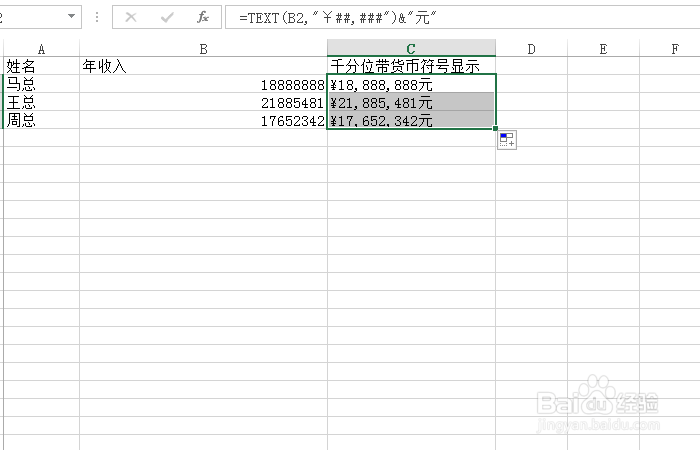
Task: Select the header cell 千分位带货币符号显示
Action: click(411, 66)
